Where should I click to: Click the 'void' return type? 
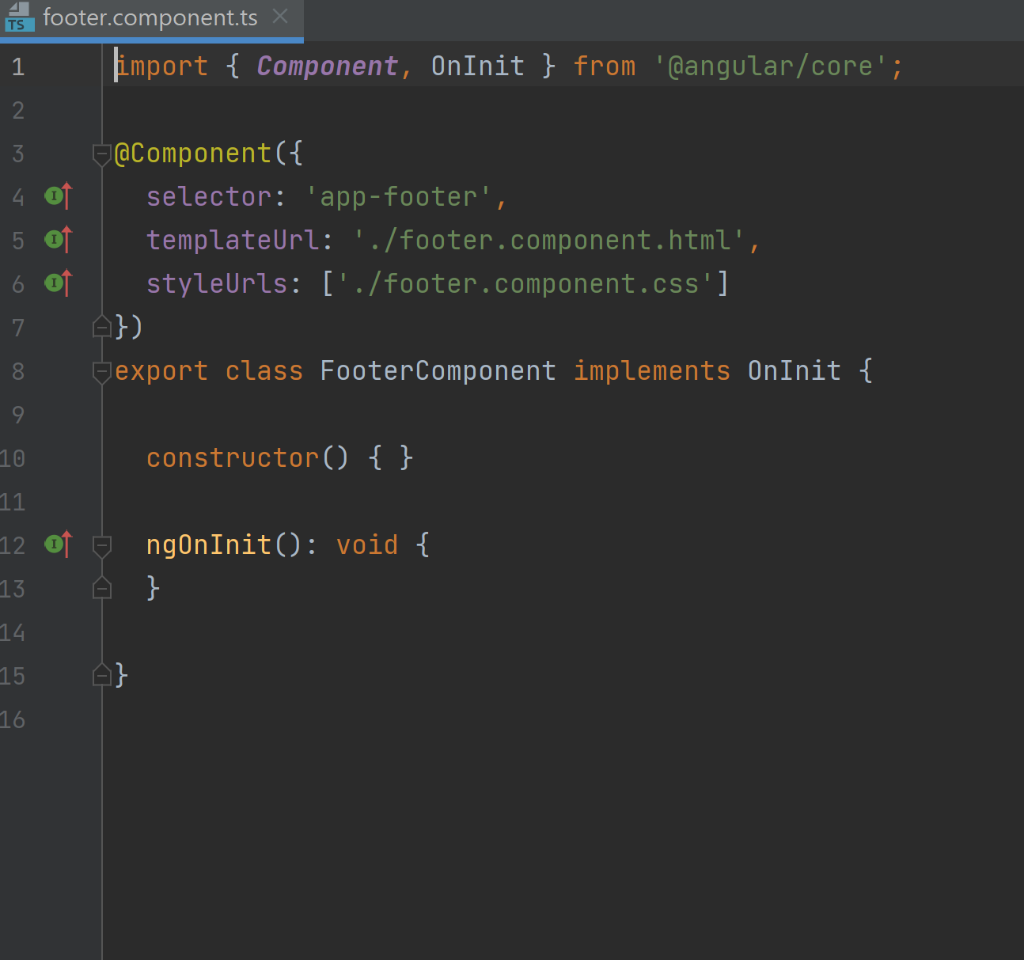pyautogui.click(x=367, y=545)
